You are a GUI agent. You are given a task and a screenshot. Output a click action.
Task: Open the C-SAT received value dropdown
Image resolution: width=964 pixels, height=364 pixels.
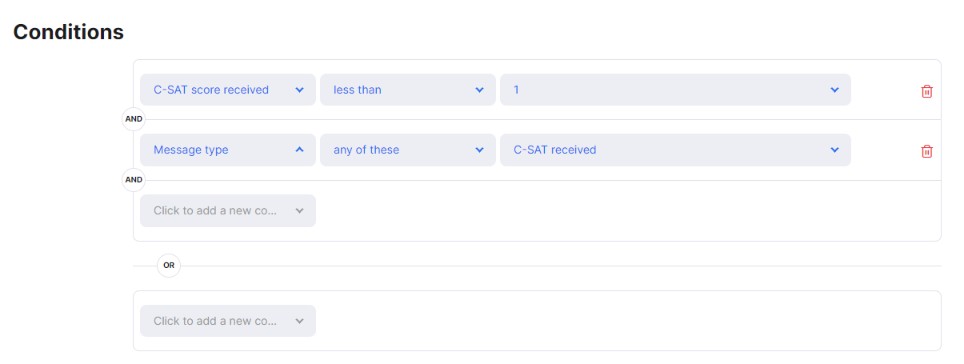pos(675,150)
